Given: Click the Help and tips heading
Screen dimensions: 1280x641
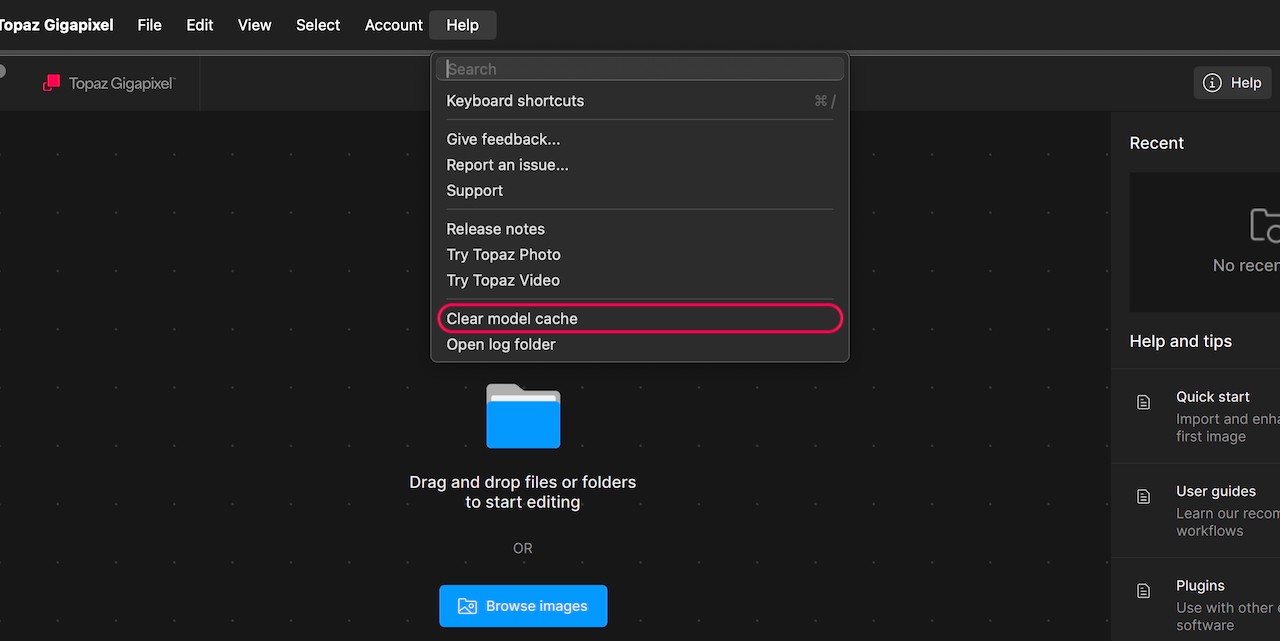Looking at the screenshot, I should (x=1180, y=341).
